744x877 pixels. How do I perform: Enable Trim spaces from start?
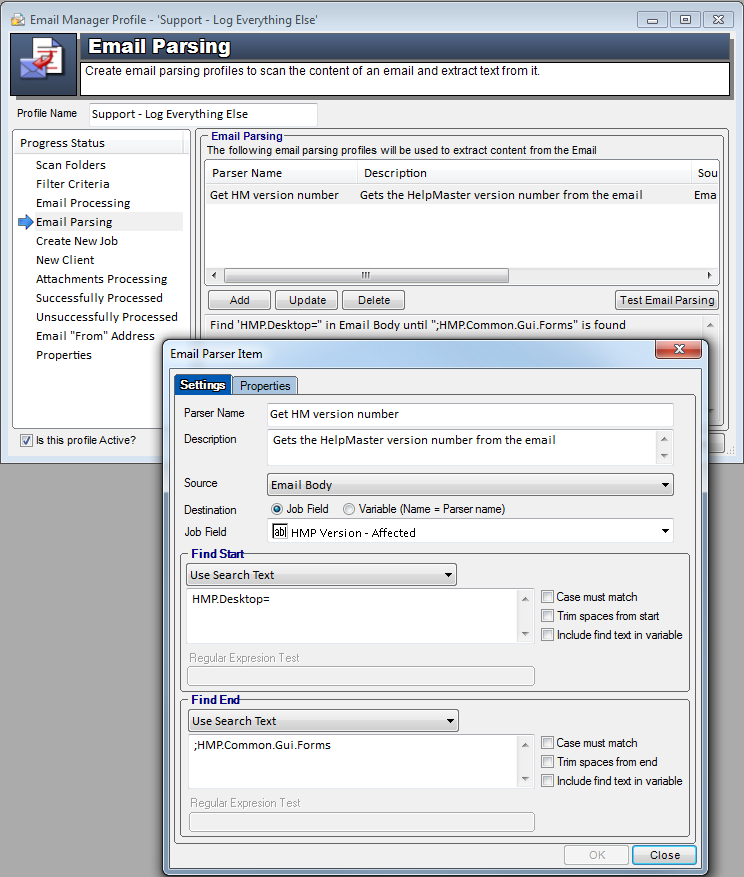pos(547,616)
